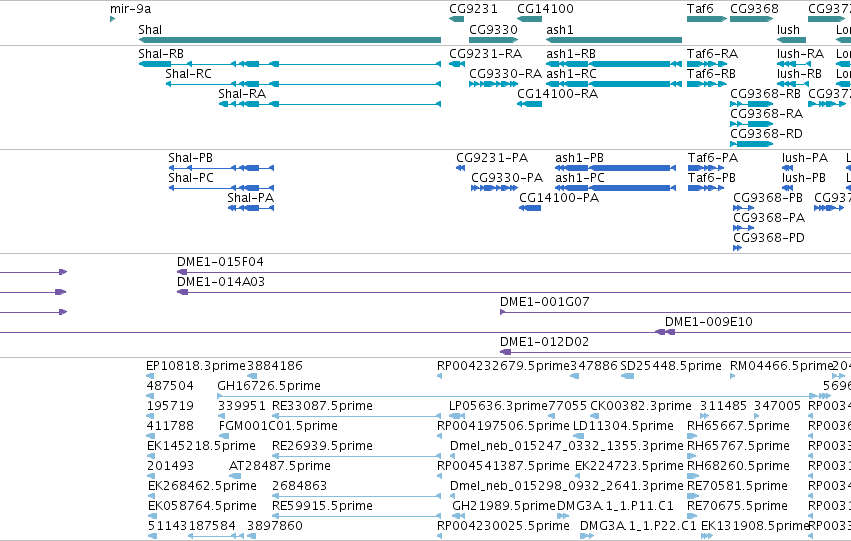The image size is (851, 541).
Task: Open the DMG3A.1_1.P22.C1 EST label
Action: 638,526
